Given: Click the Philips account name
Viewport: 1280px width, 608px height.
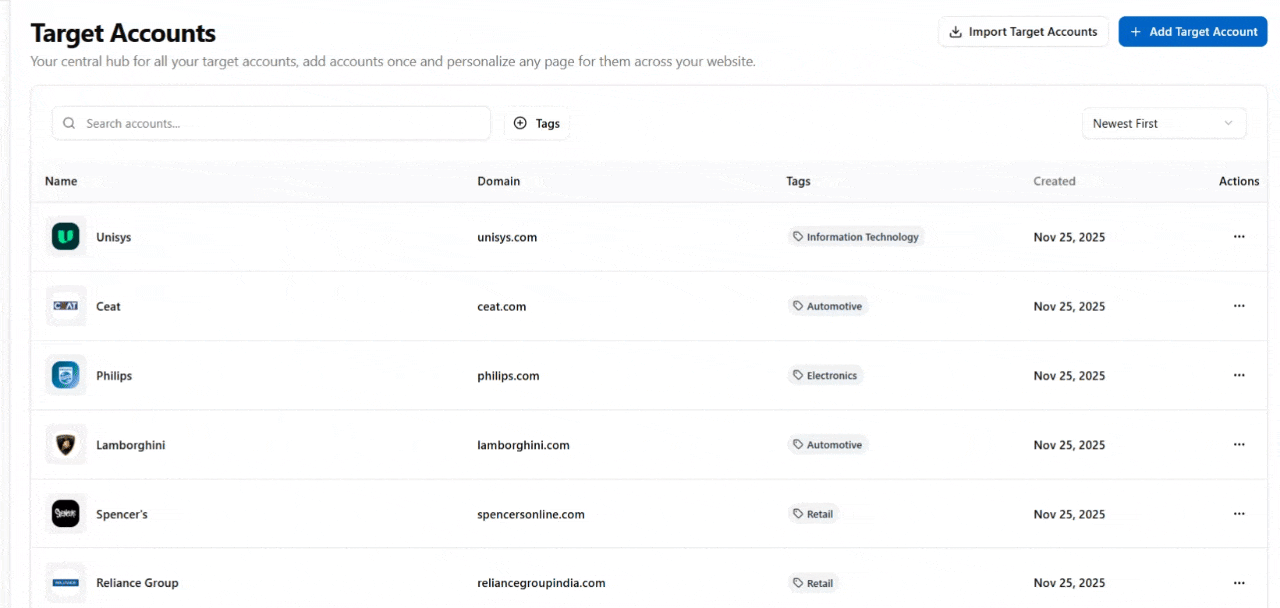Looking at the screenshot, I should point(114,376).
